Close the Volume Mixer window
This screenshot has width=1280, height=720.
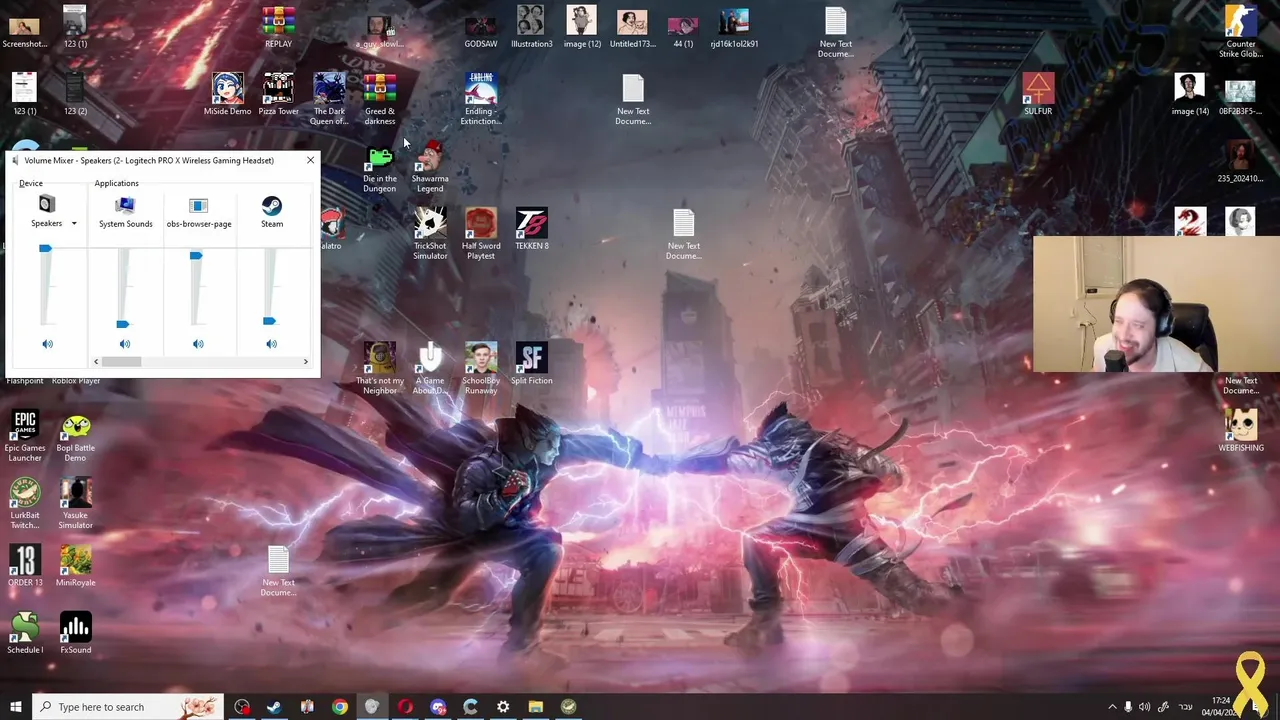tap(310, 160)
